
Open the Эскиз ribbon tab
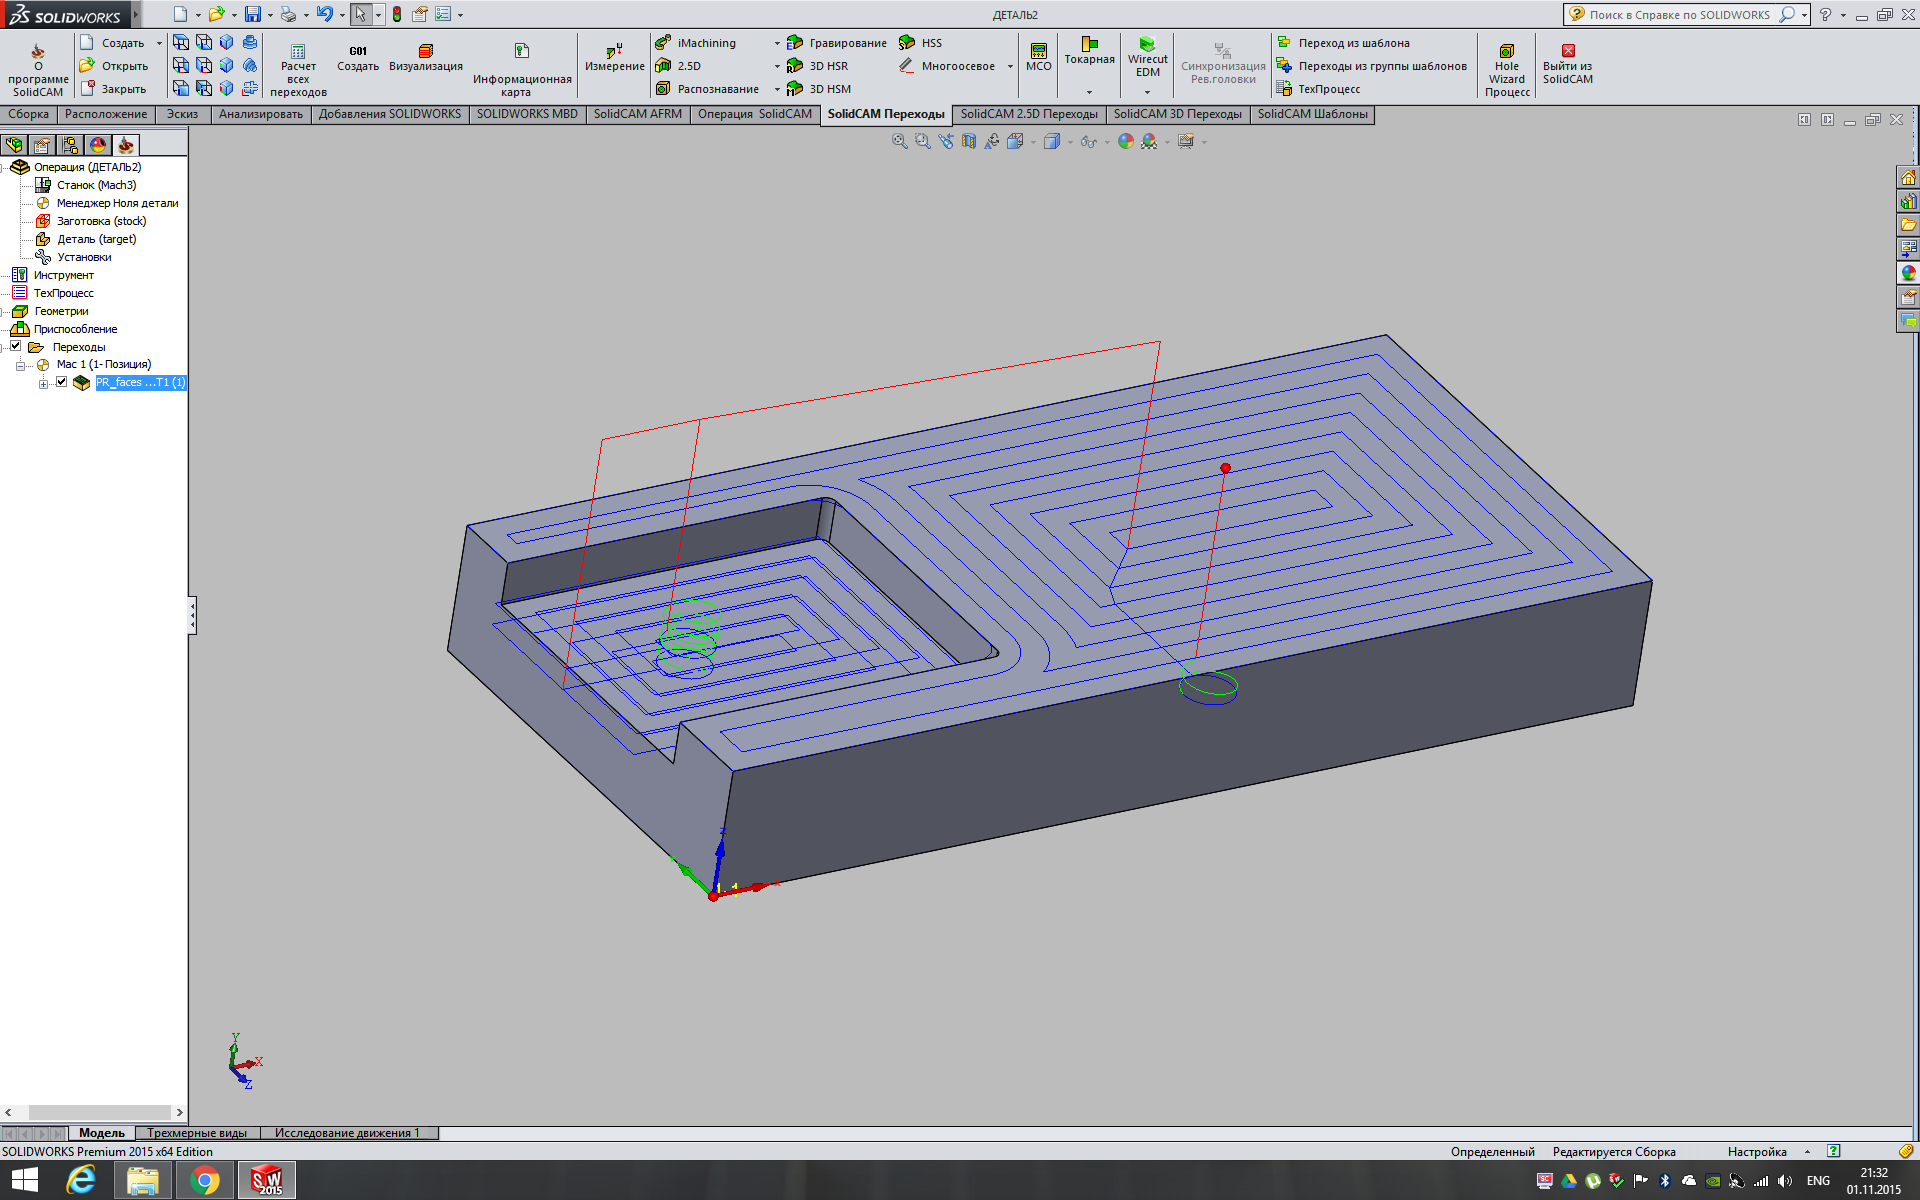coord(182,114)
